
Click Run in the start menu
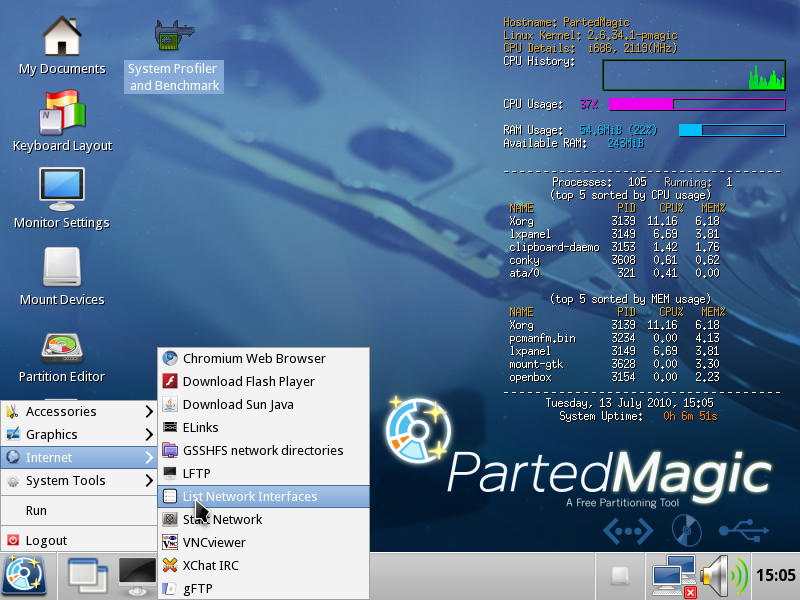(36, 510)
